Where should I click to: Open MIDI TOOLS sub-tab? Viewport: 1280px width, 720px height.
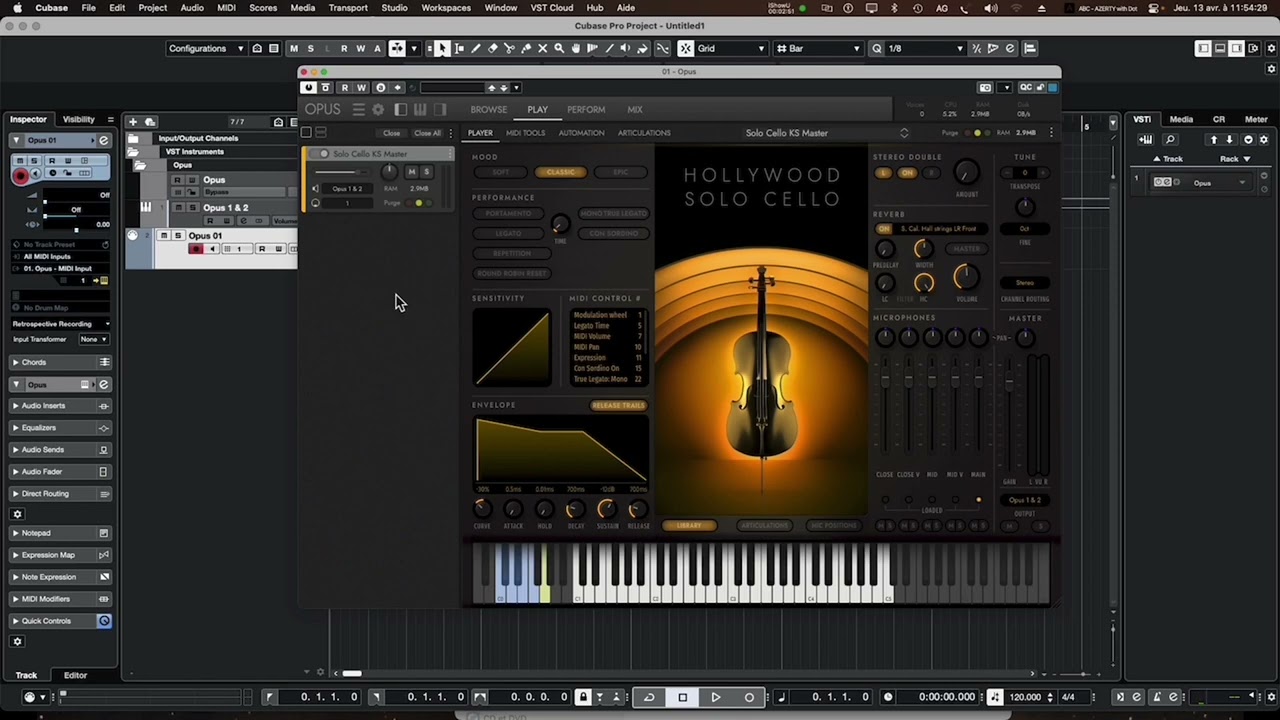(525, 133)
